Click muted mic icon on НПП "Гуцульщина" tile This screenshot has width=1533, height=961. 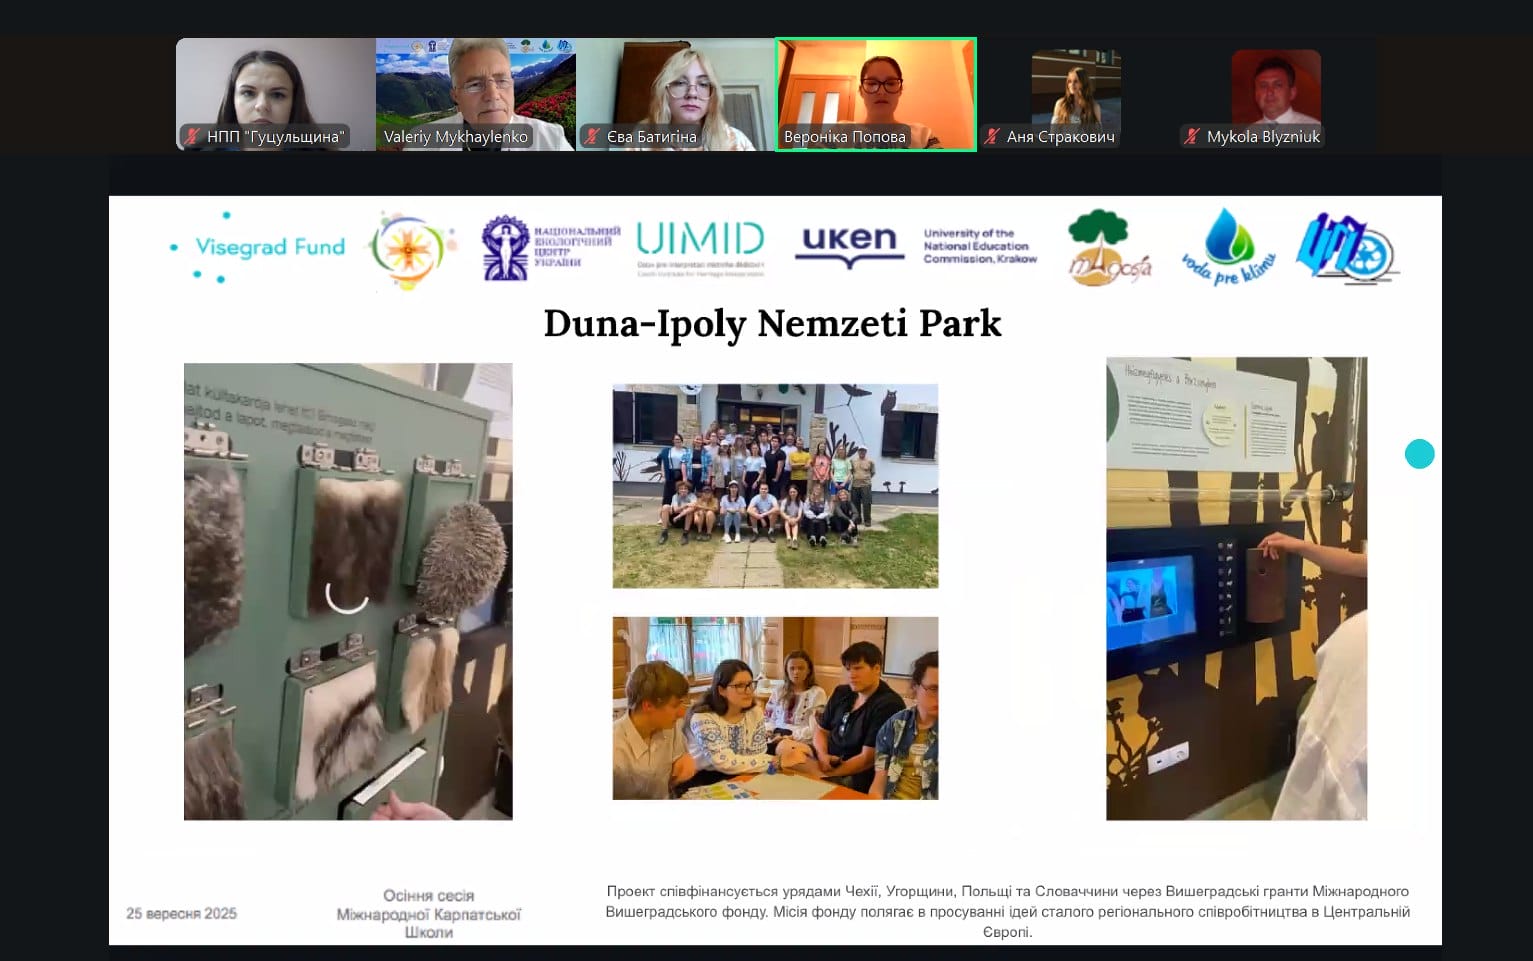(x=191, y=137)
